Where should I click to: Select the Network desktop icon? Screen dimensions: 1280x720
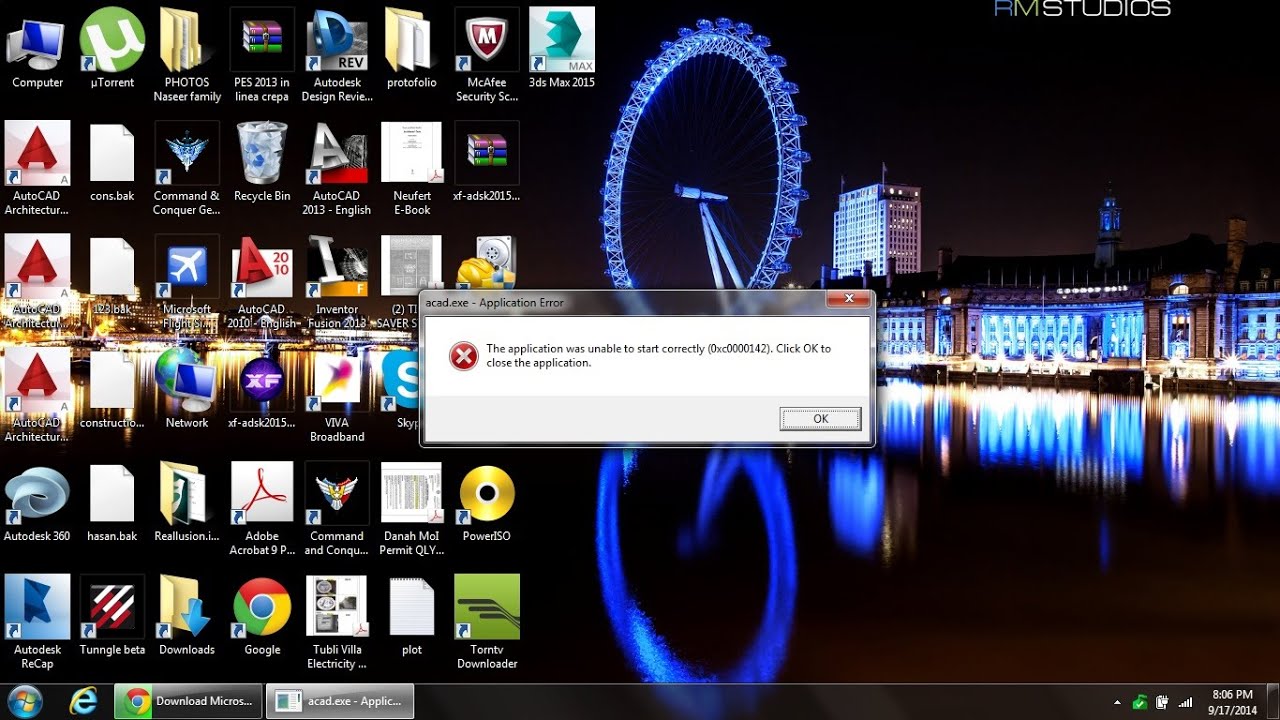(x=187, y=389)
